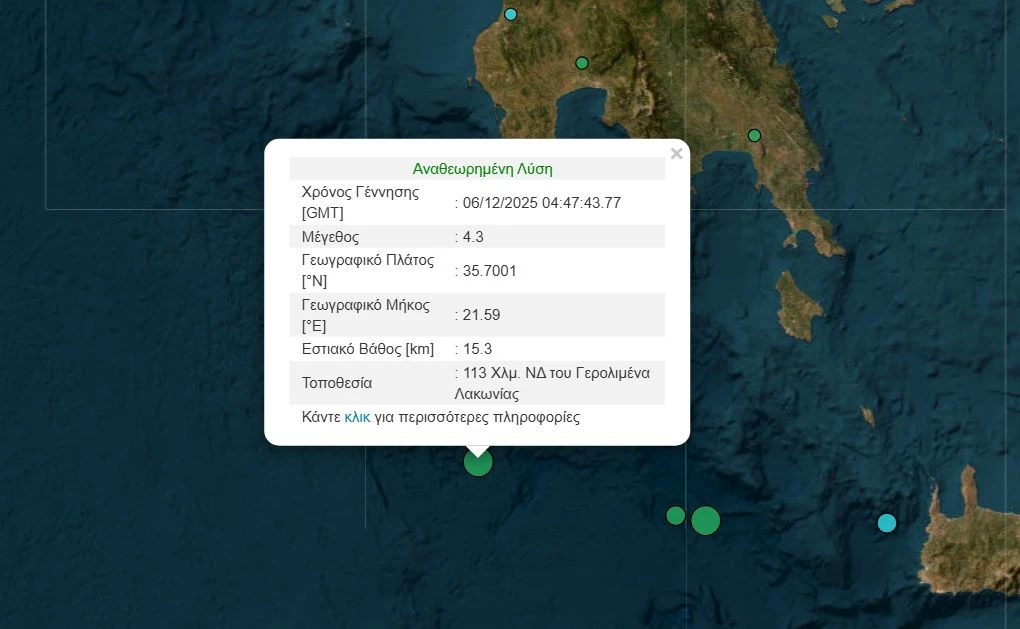Click the small green marker above the Messenian gulf
The width and height of the screenshot is (1020, 629).
582,63
